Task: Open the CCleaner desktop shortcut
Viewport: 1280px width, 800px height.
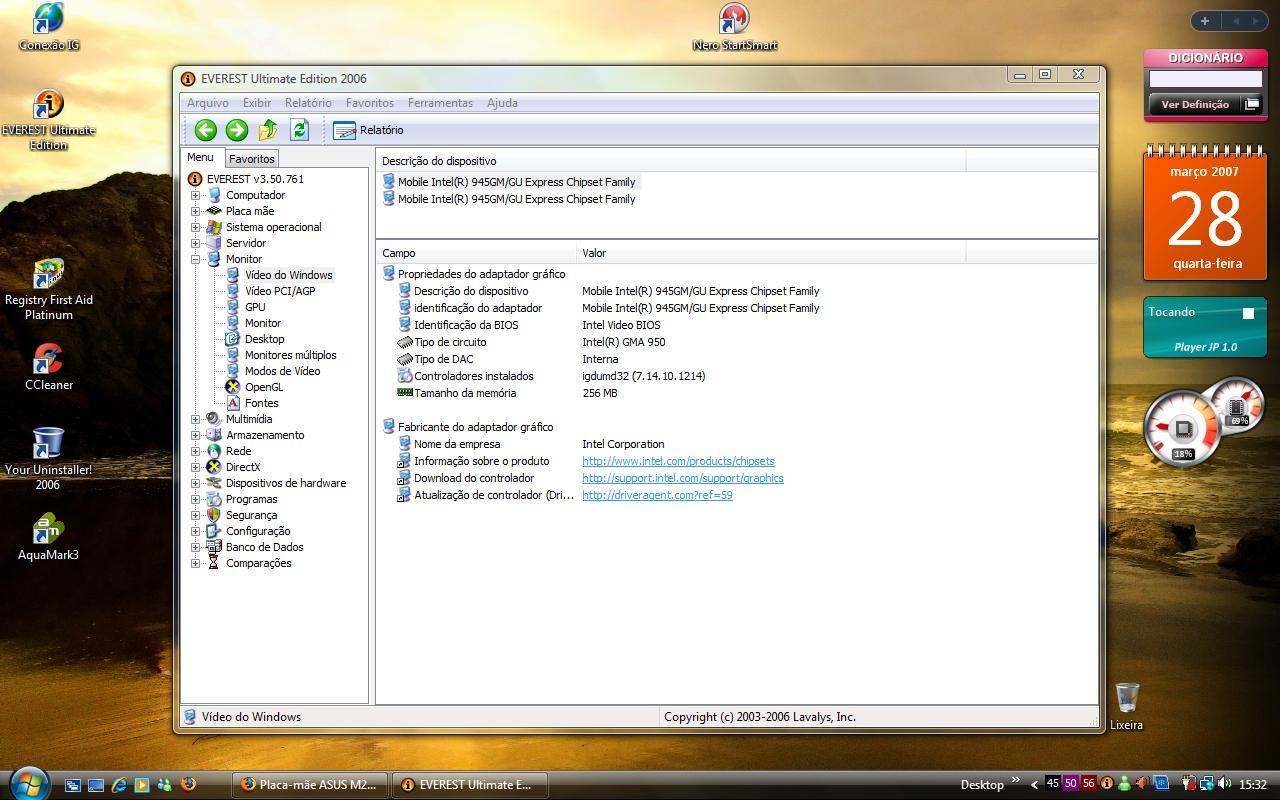Action: tap(48, 367)
